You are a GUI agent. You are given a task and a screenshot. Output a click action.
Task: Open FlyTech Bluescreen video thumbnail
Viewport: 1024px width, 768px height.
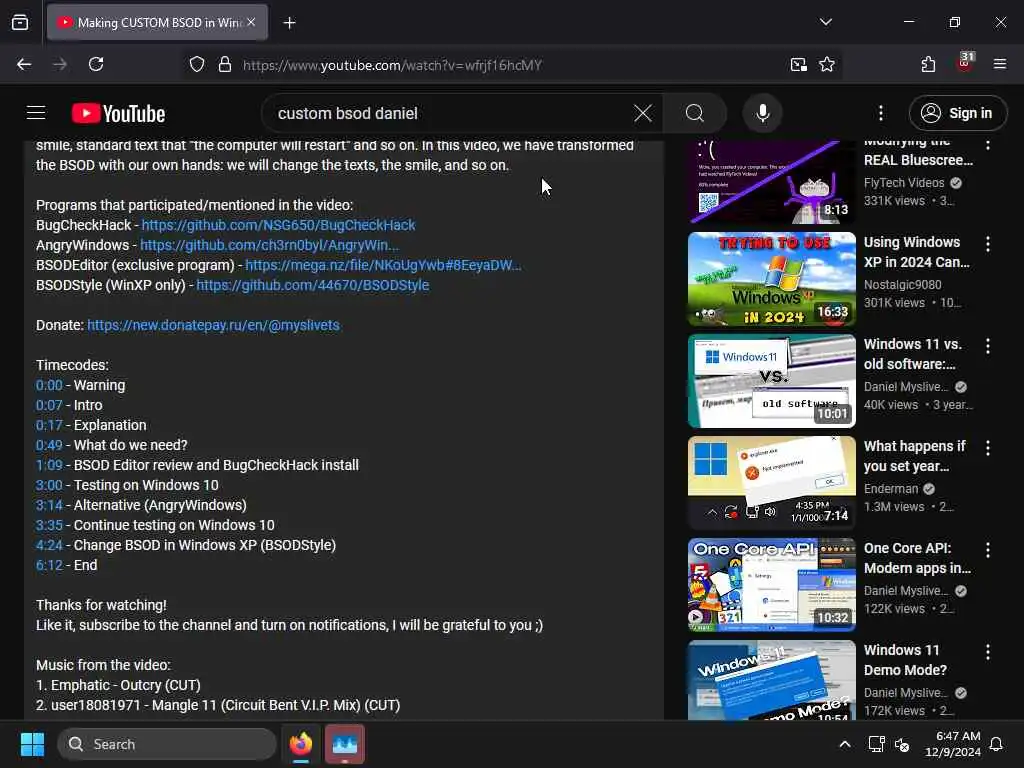click(x=771, y=182)
